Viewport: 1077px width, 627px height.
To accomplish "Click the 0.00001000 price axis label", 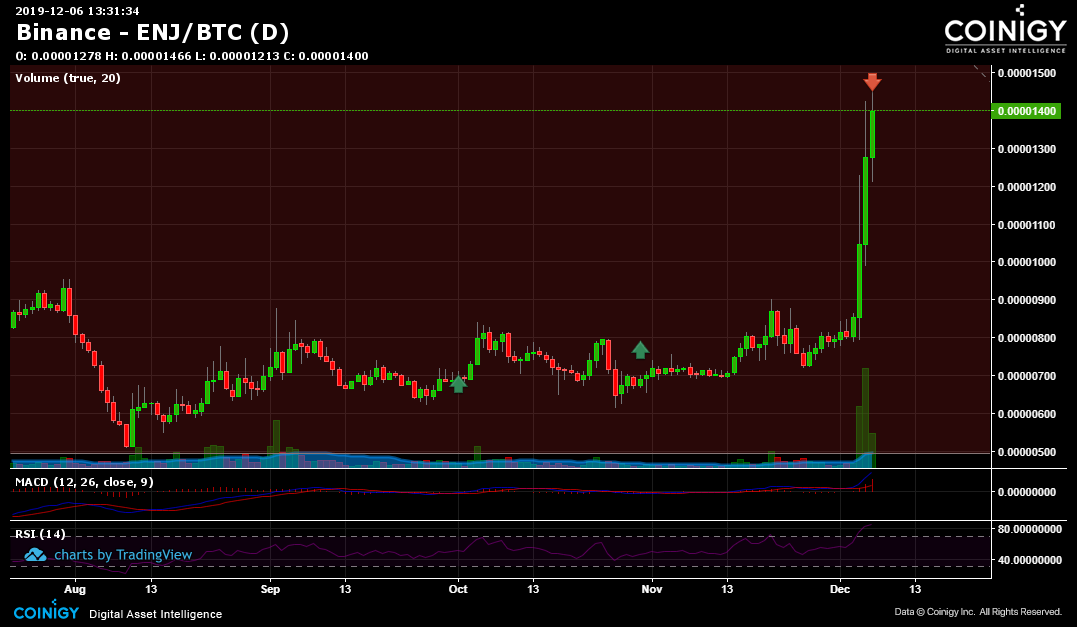I will 1027,262.
